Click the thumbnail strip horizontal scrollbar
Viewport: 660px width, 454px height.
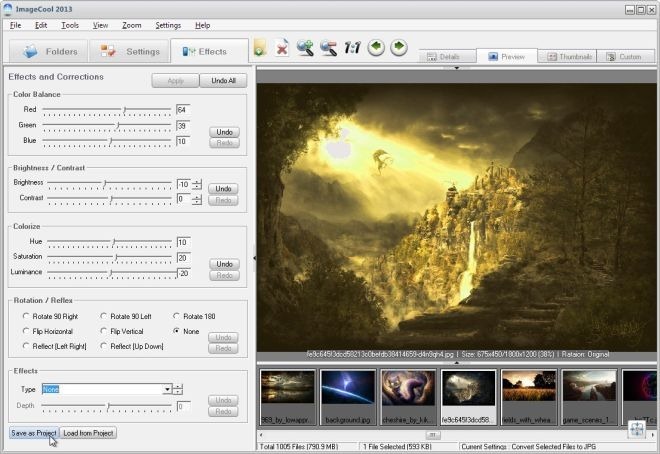click(x=432, y=435)
